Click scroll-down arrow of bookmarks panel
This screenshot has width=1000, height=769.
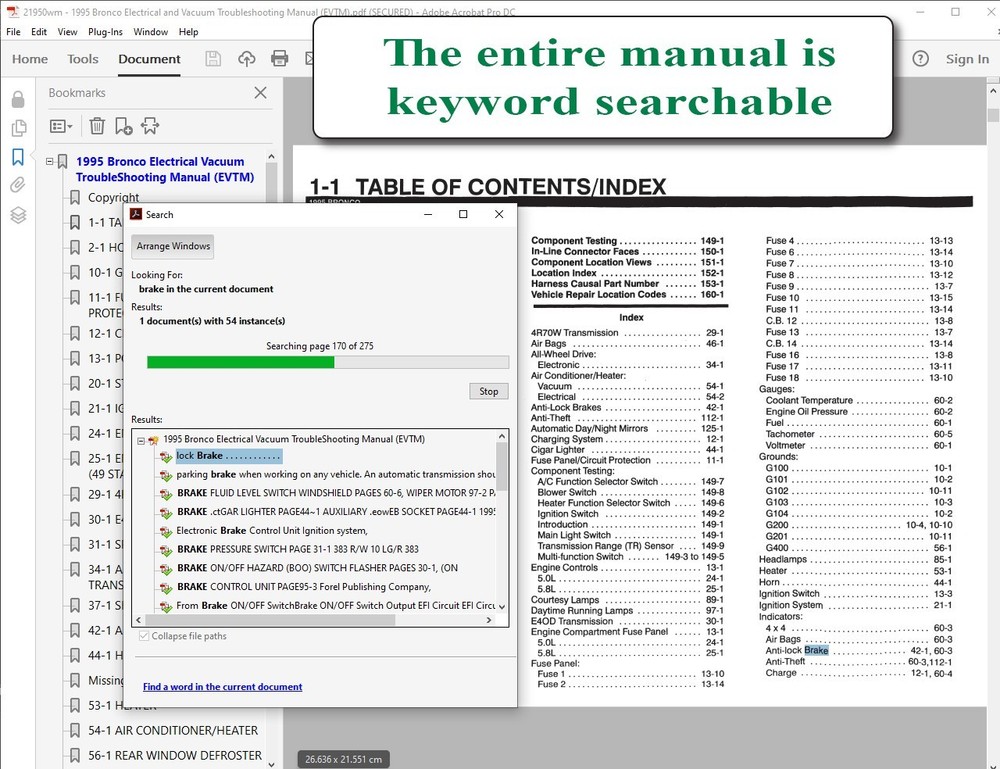[271, 763]
